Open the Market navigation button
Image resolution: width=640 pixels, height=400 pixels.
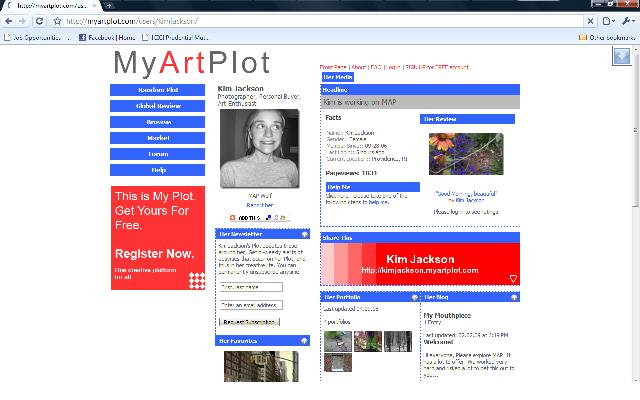(158, 138)
